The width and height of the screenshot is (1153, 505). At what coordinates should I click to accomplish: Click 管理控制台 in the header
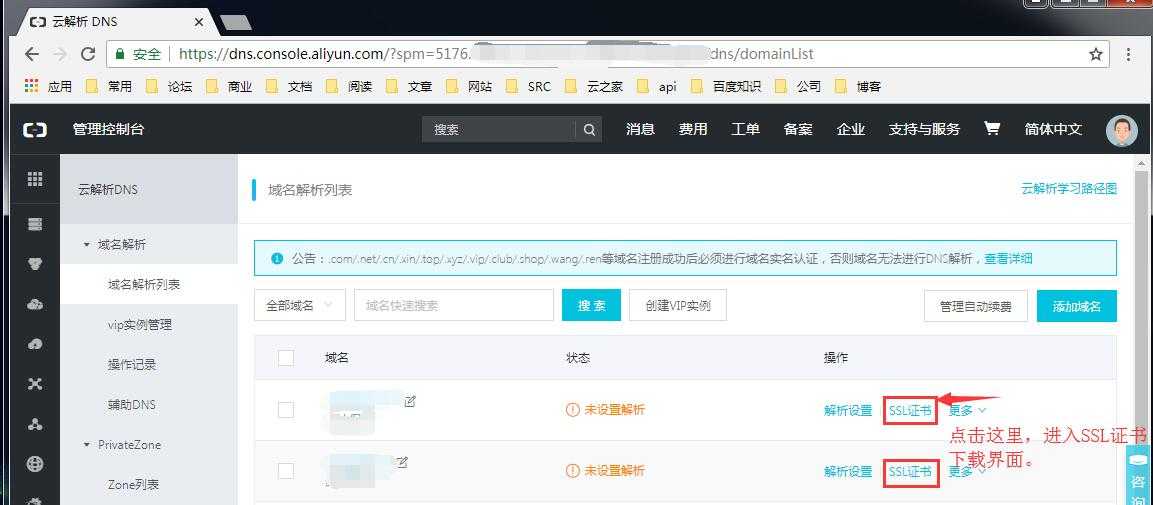pos(108,129)
